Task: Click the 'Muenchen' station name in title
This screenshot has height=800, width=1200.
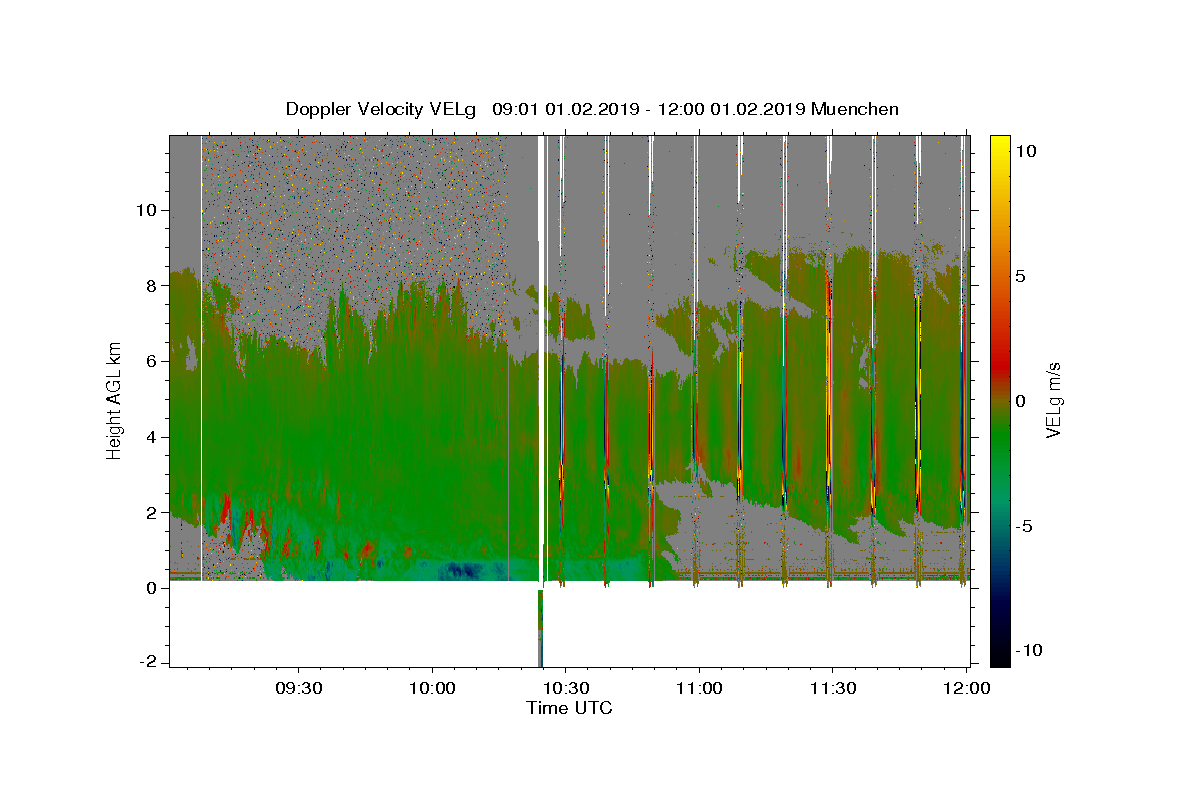Action: click(855, 109)
